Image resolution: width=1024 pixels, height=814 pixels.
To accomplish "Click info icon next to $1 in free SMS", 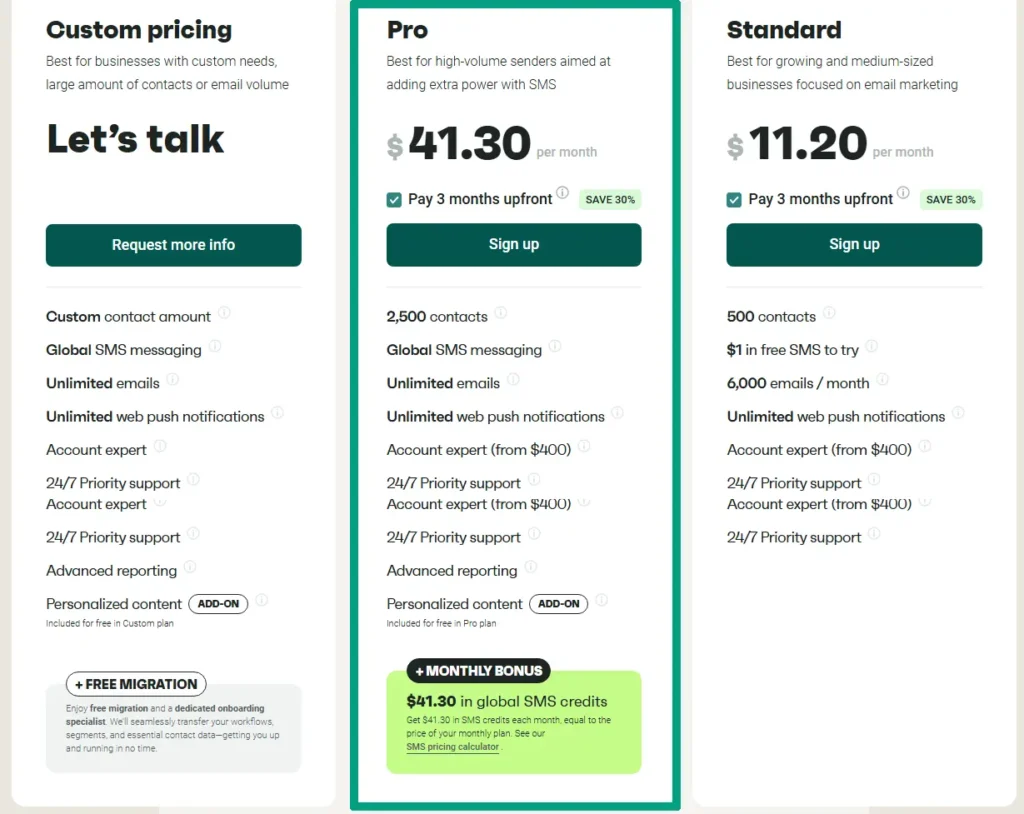I will 871,346.
